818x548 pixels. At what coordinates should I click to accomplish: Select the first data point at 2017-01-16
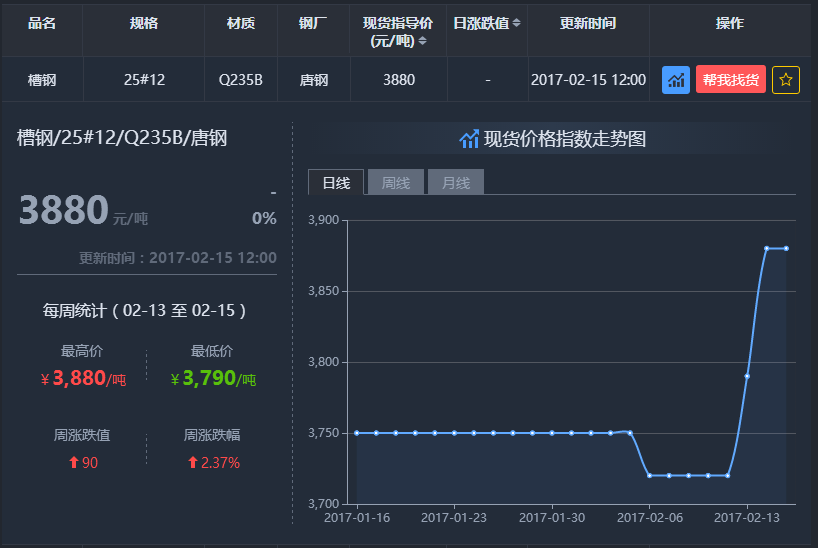click(357, 433)
